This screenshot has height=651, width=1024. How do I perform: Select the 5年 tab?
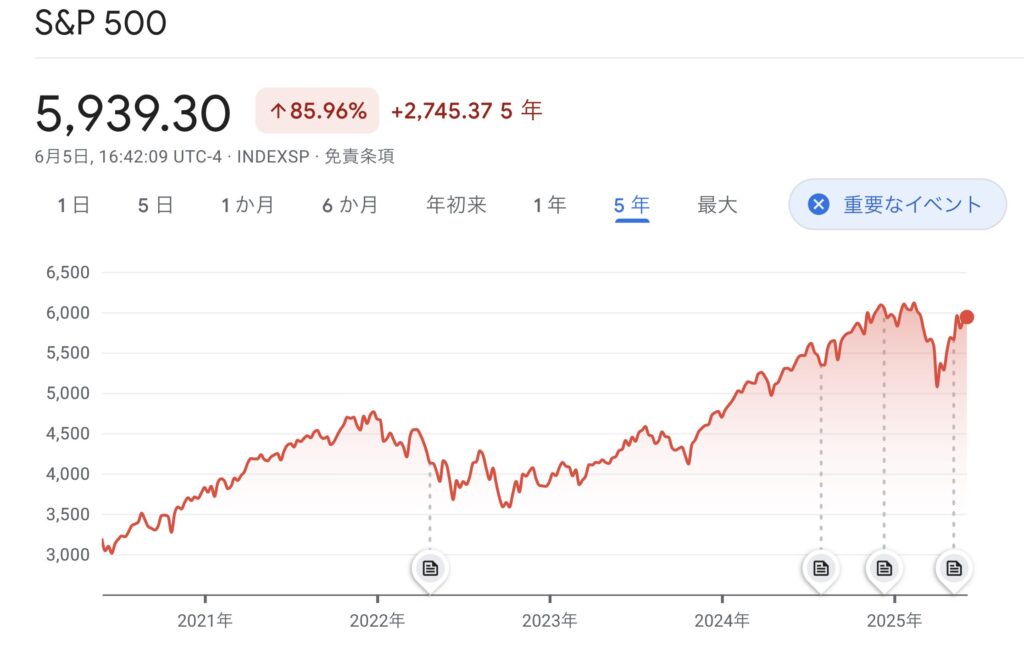(x=632, y=206)
